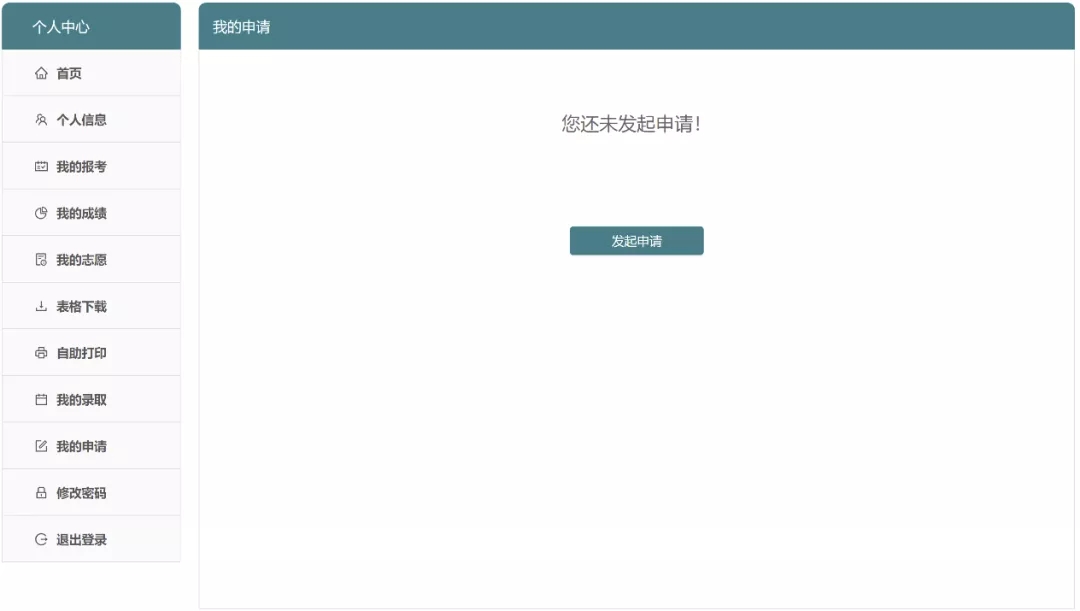Select the logout icon next to 退出登录
This screenshot has width=1080, height=611.
(x=40, y=539)
